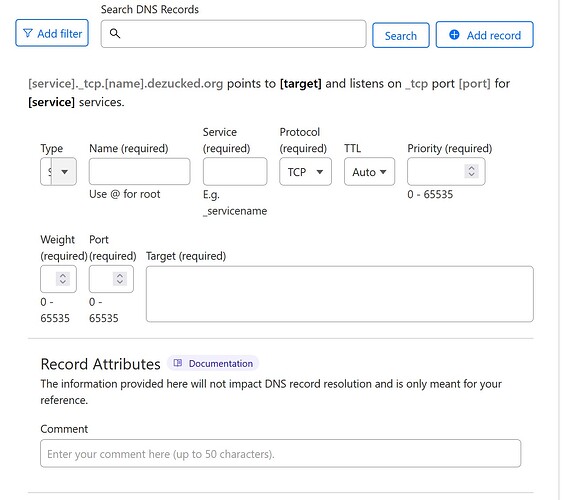The image size is (572, 500).
Task: Click the book icon beside Documentation
Action: [178, 363]
